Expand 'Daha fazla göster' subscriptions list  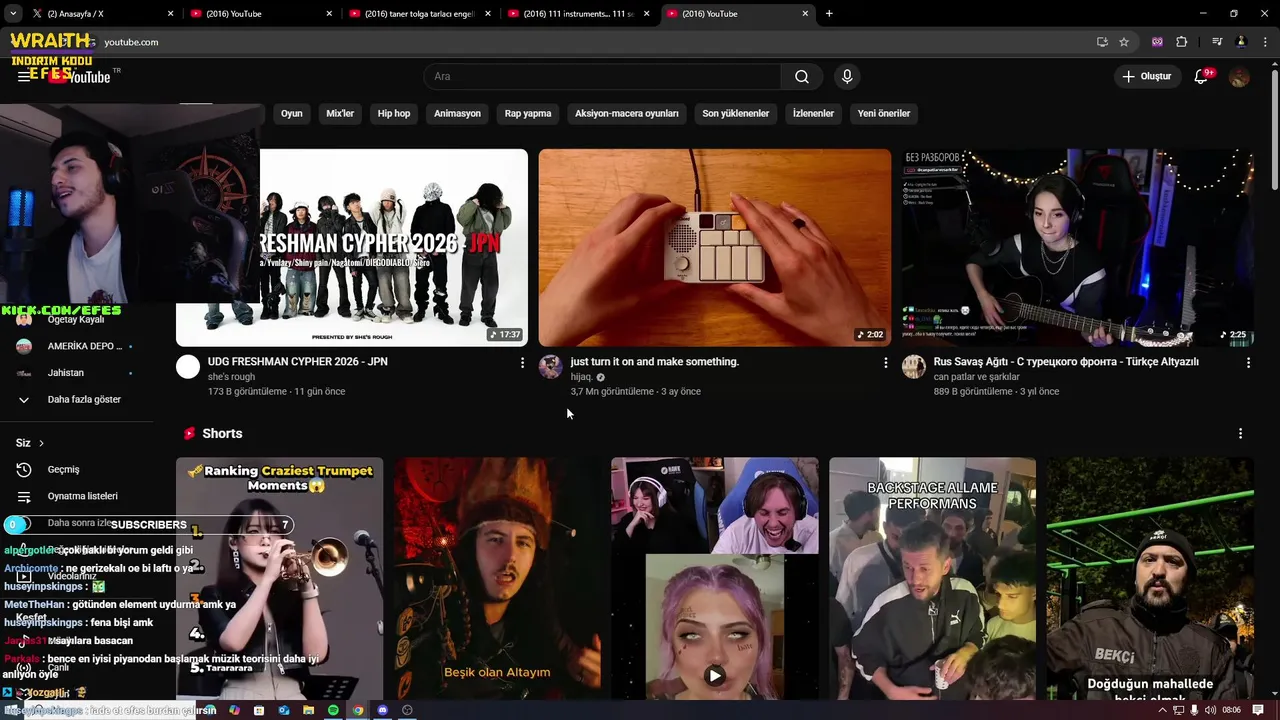click(75, 400)
